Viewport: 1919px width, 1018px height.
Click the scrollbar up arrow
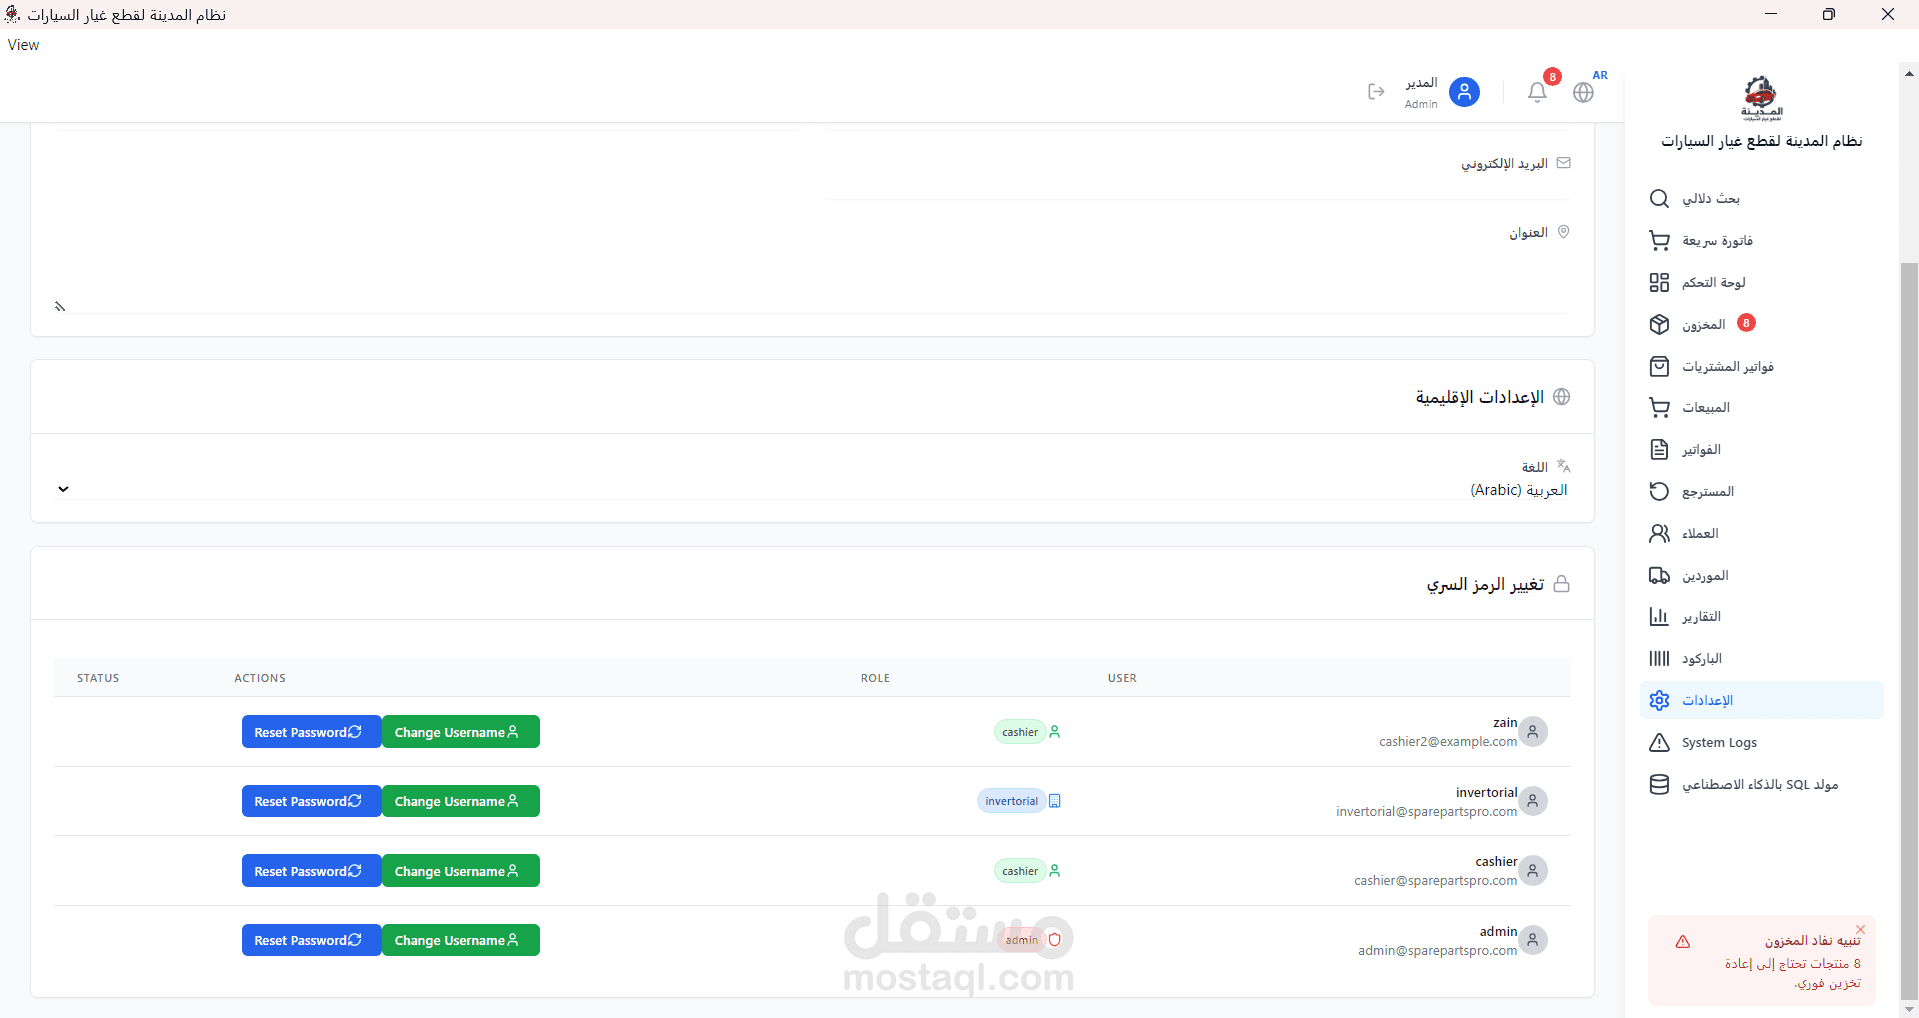(1909, 72)
